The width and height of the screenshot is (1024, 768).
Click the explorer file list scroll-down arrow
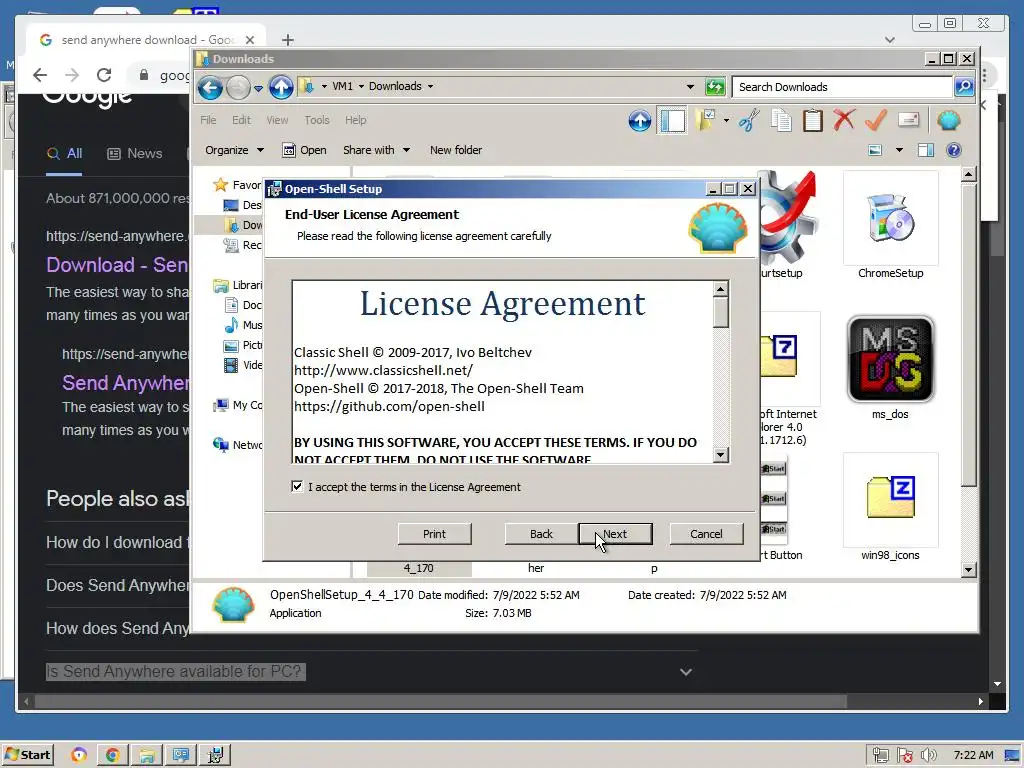click(968, 569)
